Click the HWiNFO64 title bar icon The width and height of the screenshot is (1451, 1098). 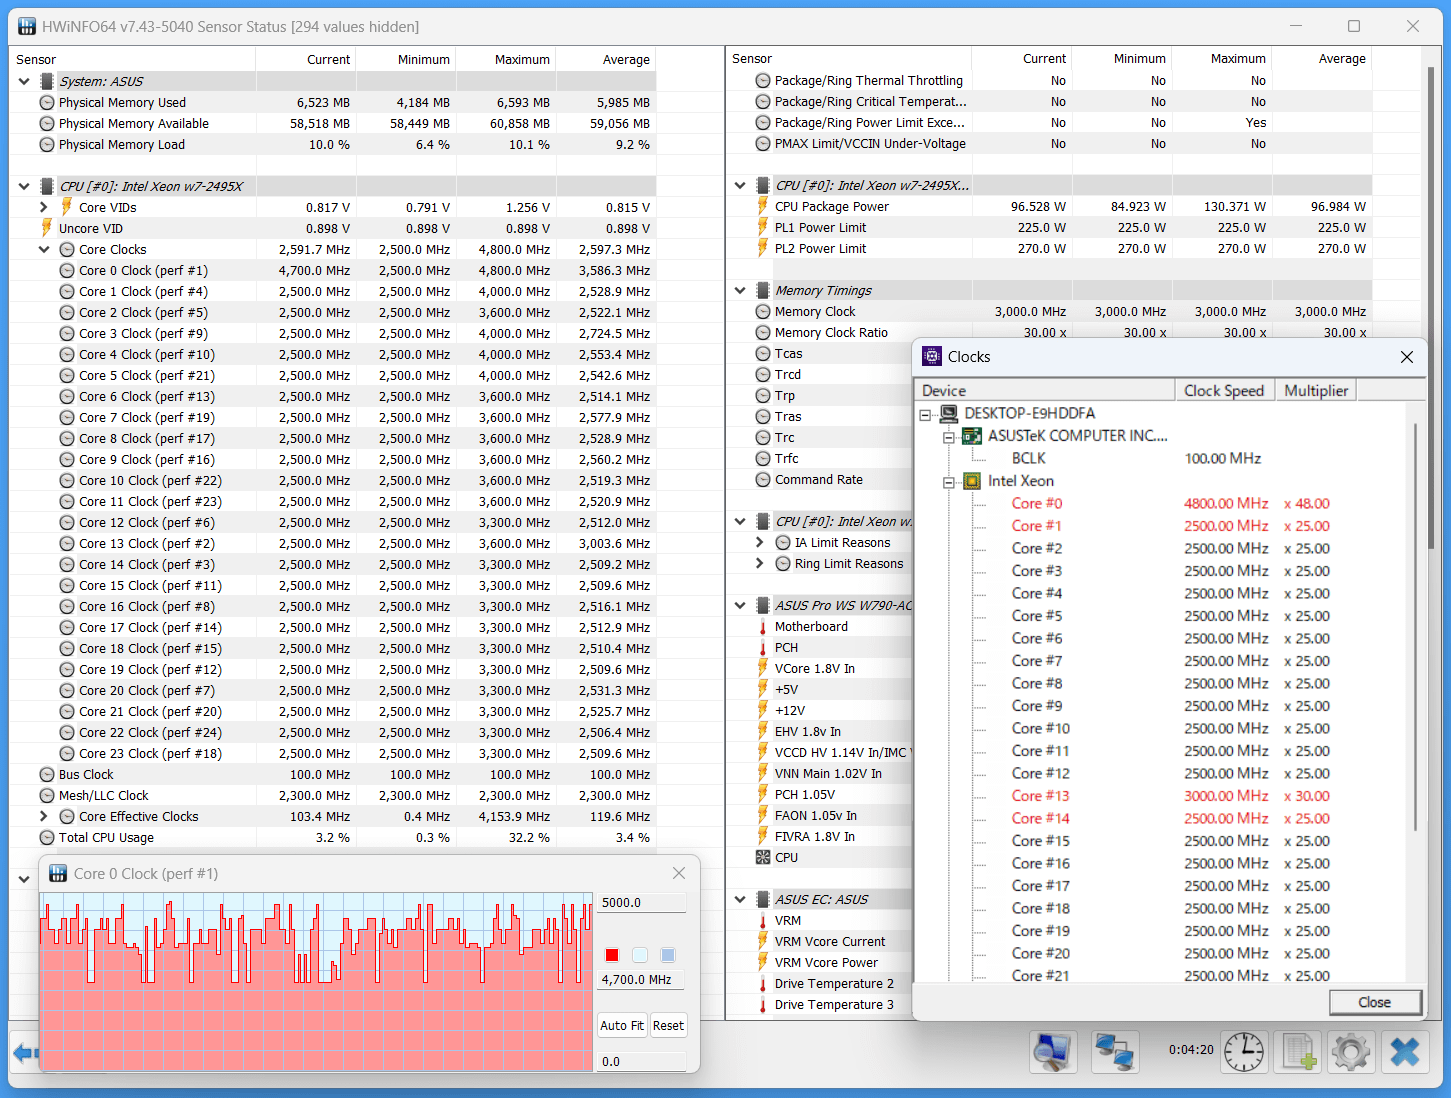pyautogui.click(x=27, y=26)
